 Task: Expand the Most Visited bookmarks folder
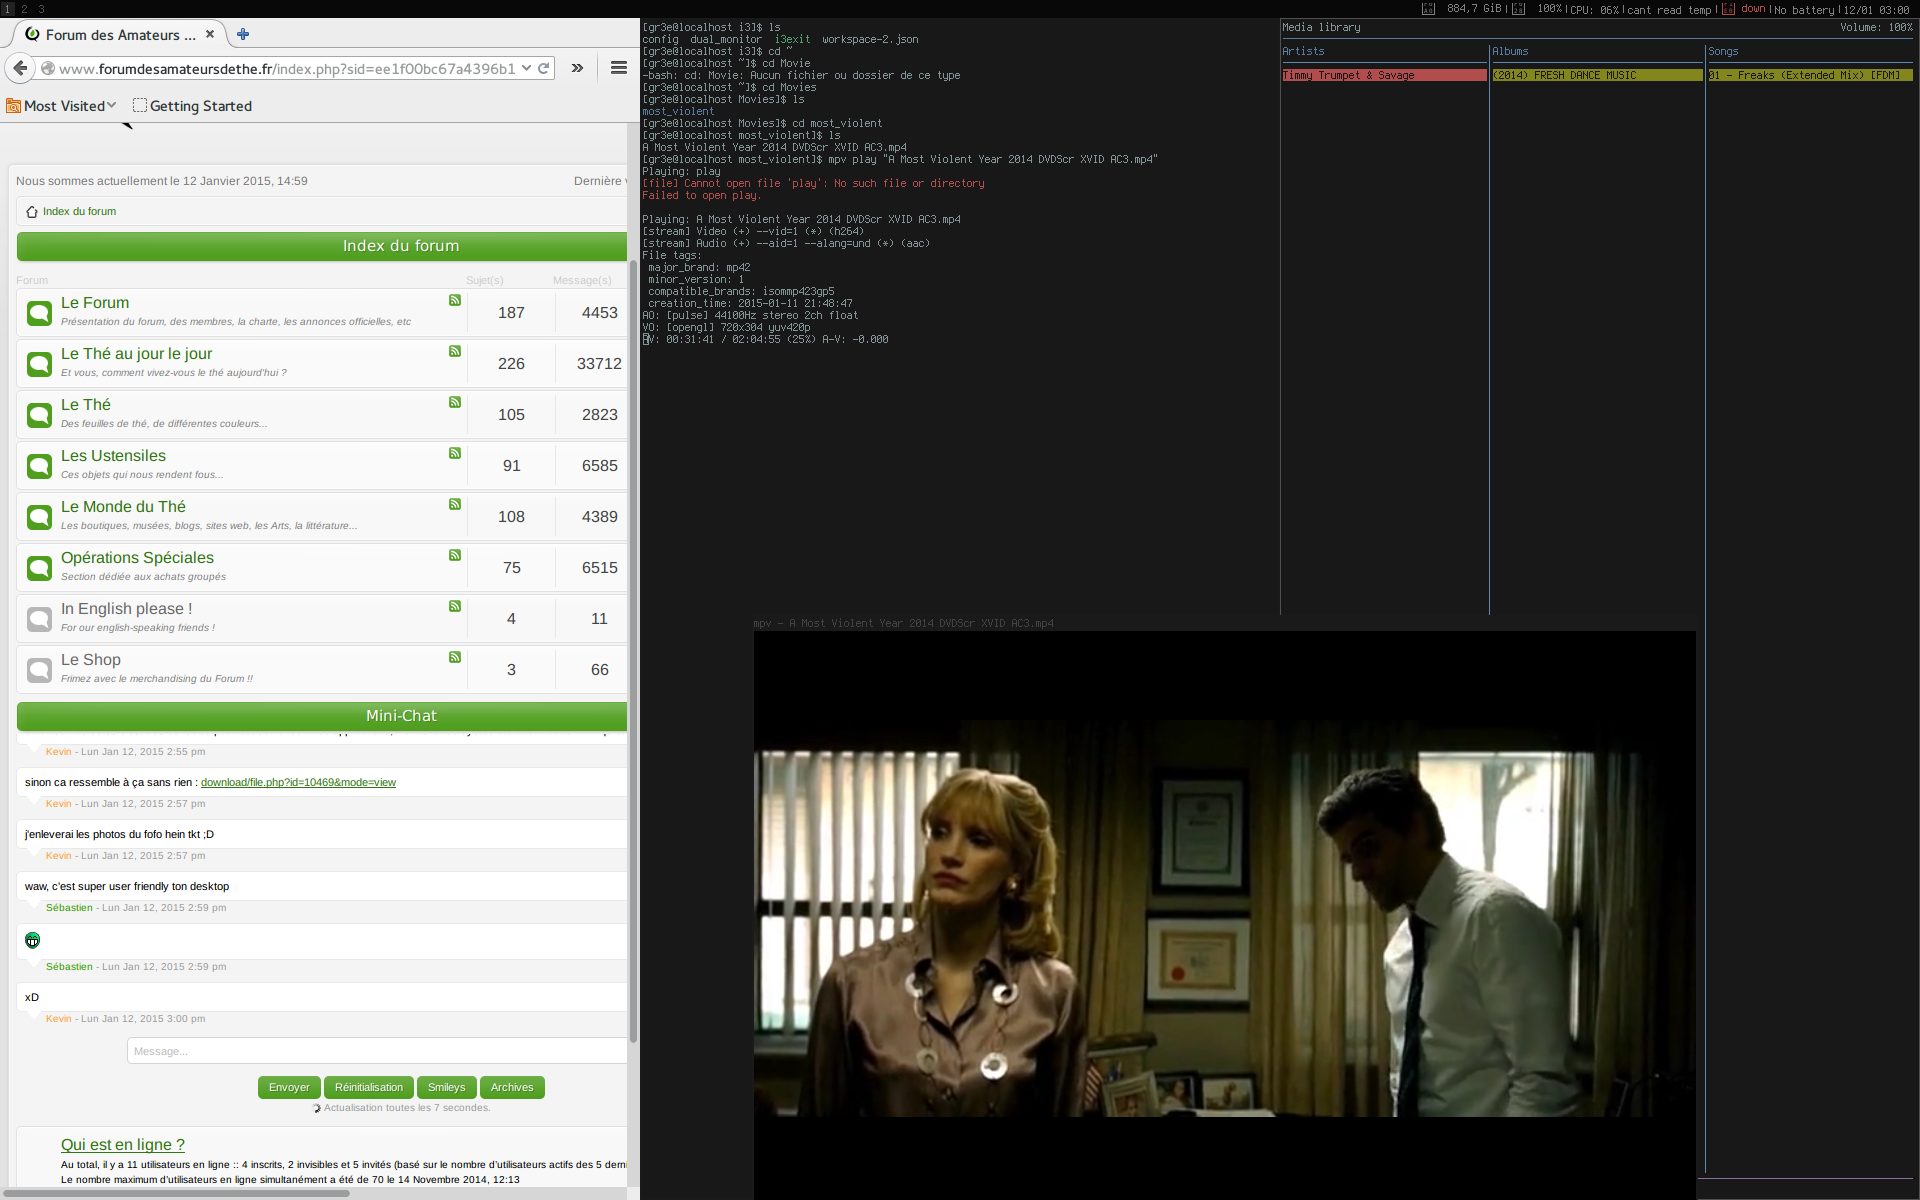click(x=61, y=106)
